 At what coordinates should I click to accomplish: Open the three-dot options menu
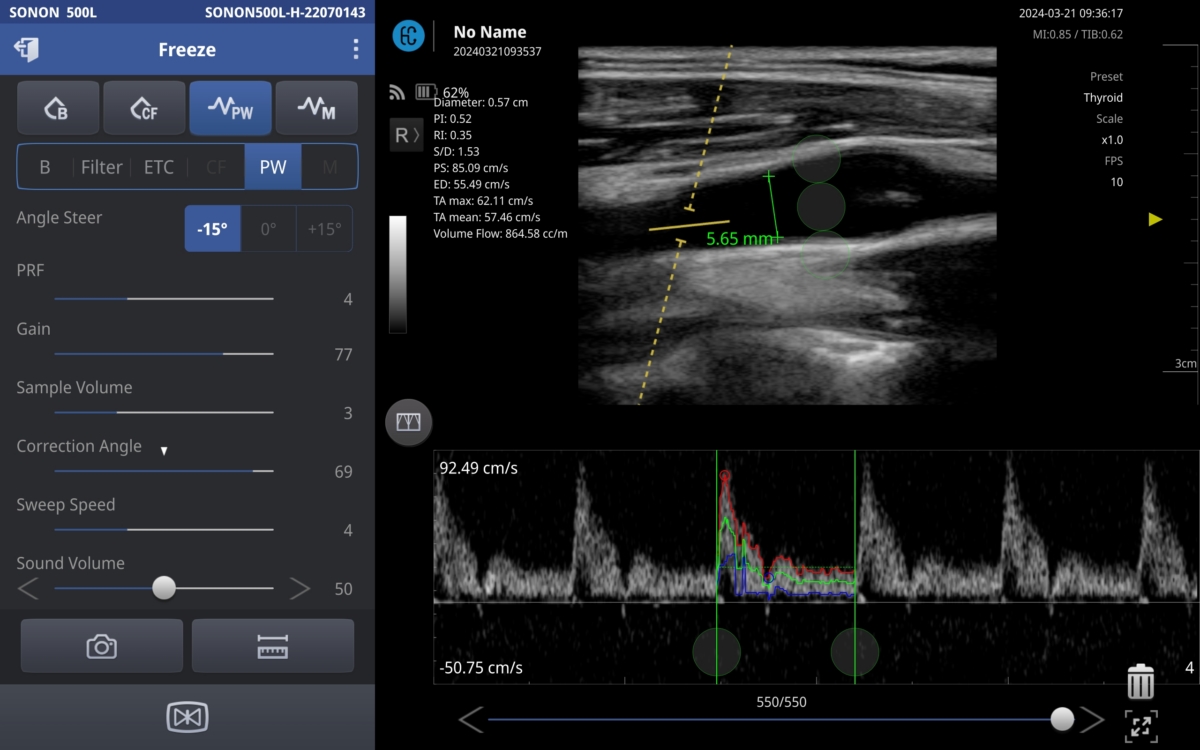point(356,49)
